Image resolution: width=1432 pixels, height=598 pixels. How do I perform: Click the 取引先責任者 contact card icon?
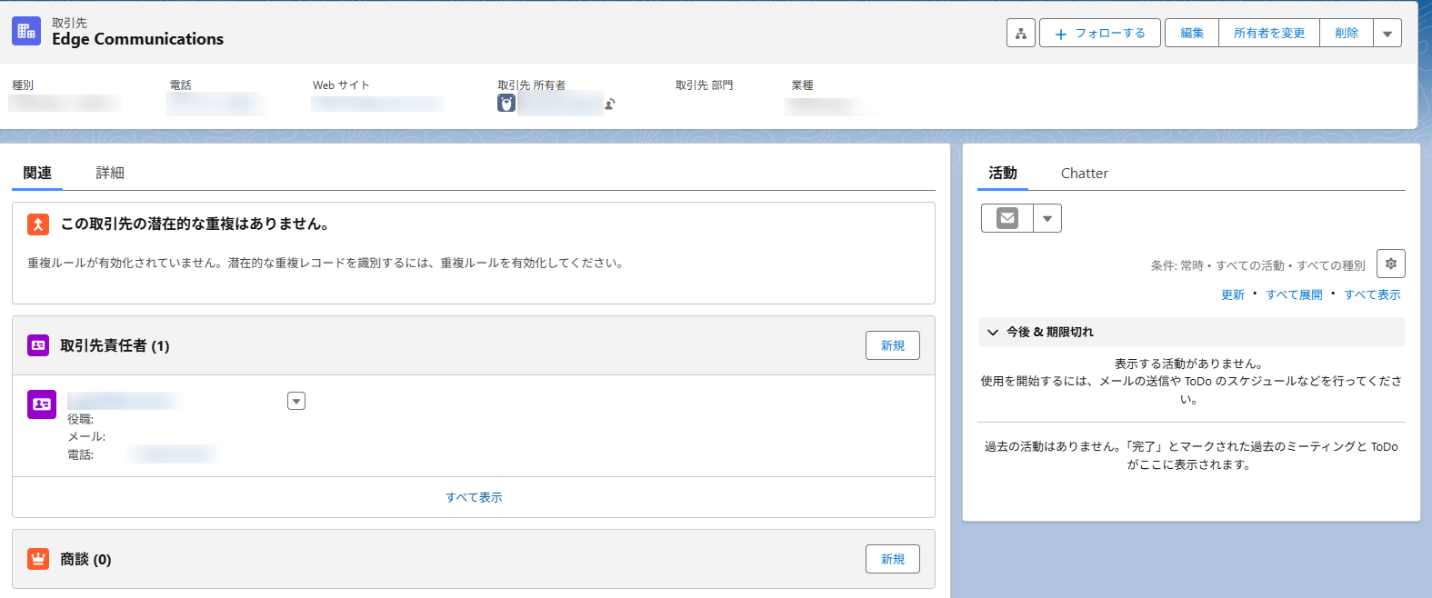(x=37, y=344)
